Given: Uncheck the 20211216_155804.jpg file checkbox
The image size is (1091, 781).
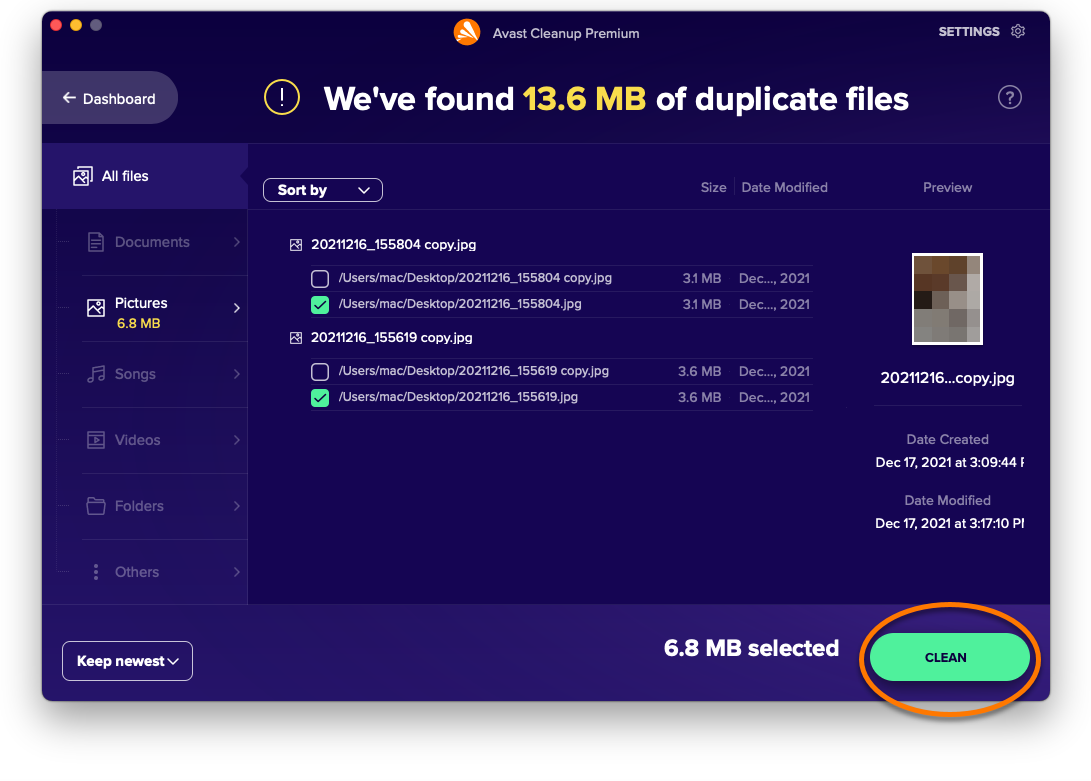Looking at the screenshot, I should (320, 305).
